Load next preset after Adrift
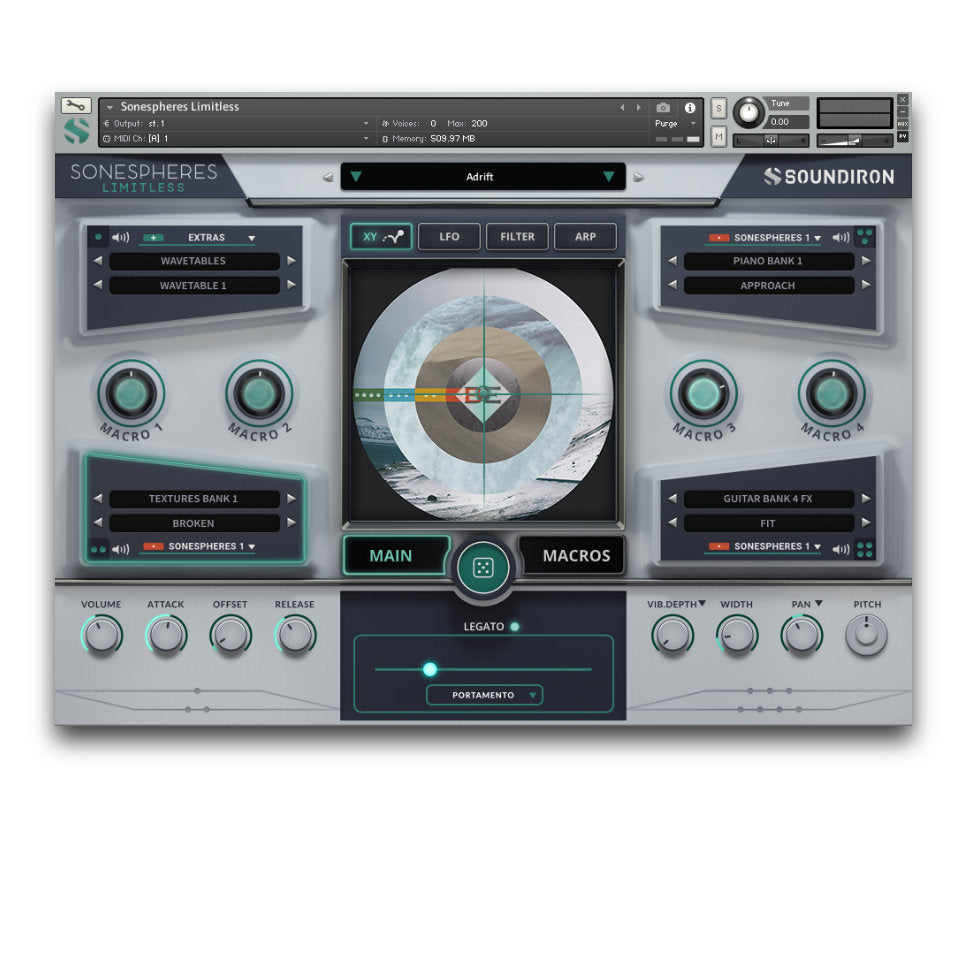This screenshot has width=970, height=970. coord(638,178)
